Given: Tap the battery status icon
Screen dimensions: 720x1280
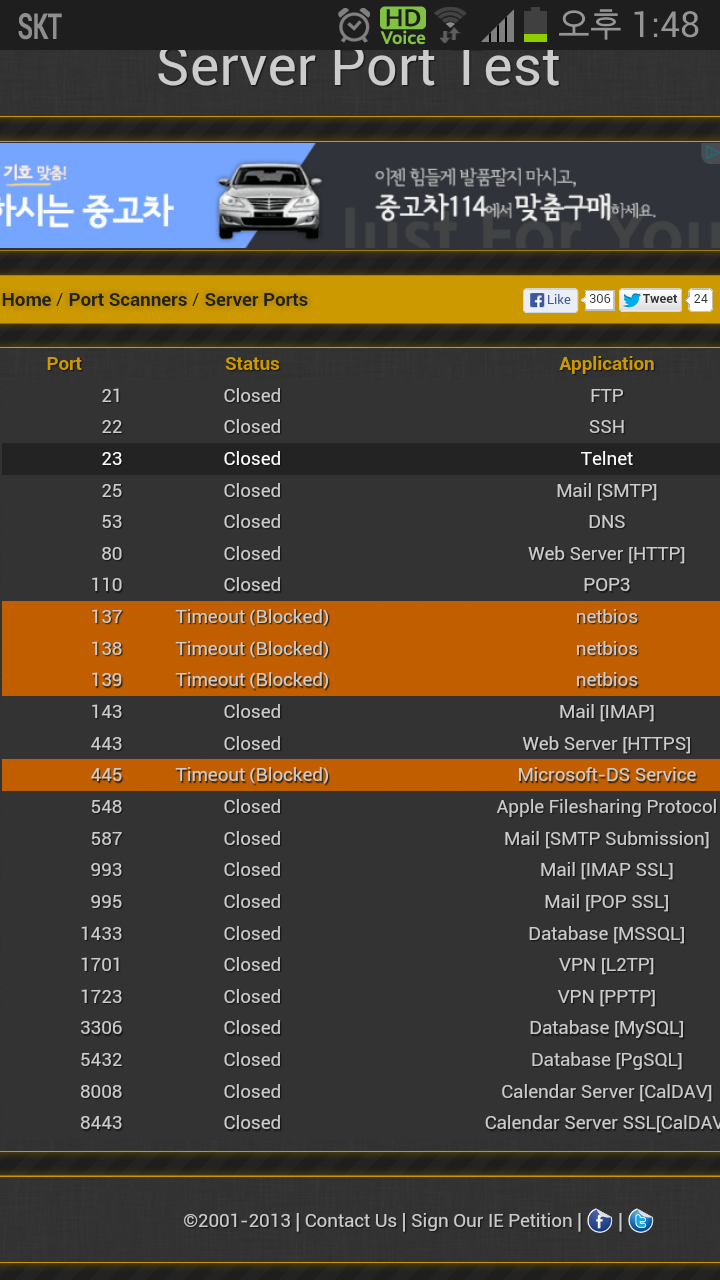Looking at the screenshot, I should click(x=536, y=24).
